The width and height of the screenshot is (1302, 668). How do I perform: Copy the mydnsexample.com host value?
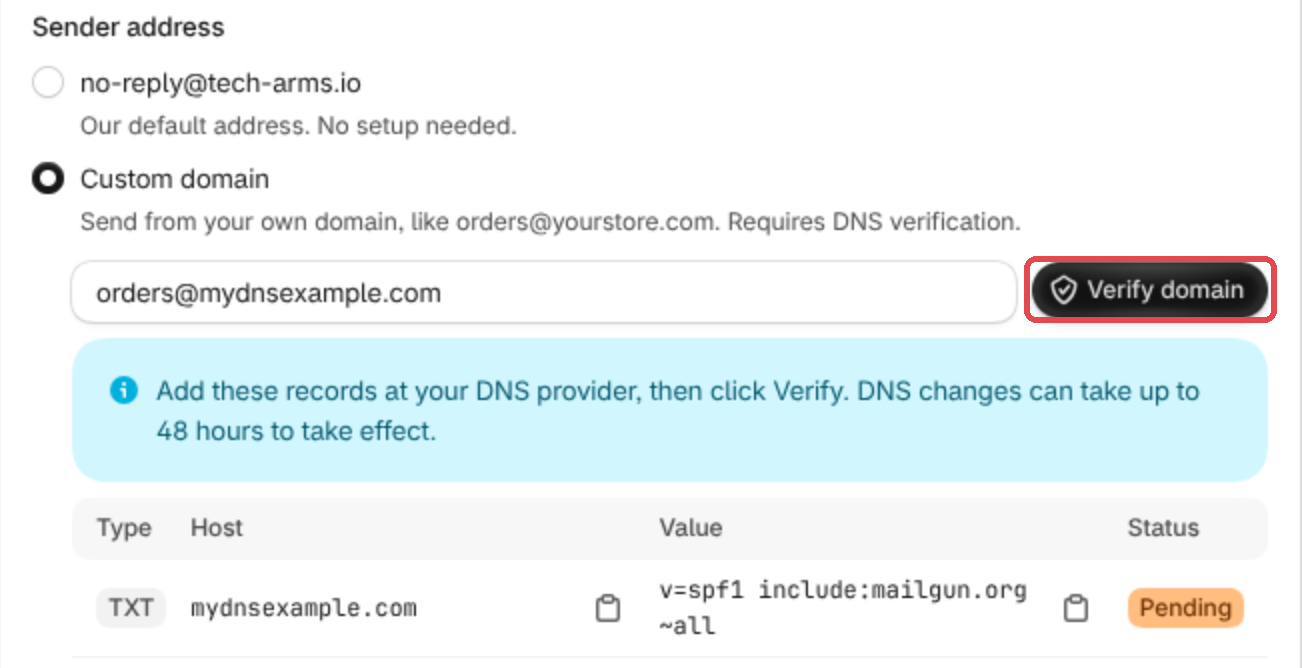(607, 608)
